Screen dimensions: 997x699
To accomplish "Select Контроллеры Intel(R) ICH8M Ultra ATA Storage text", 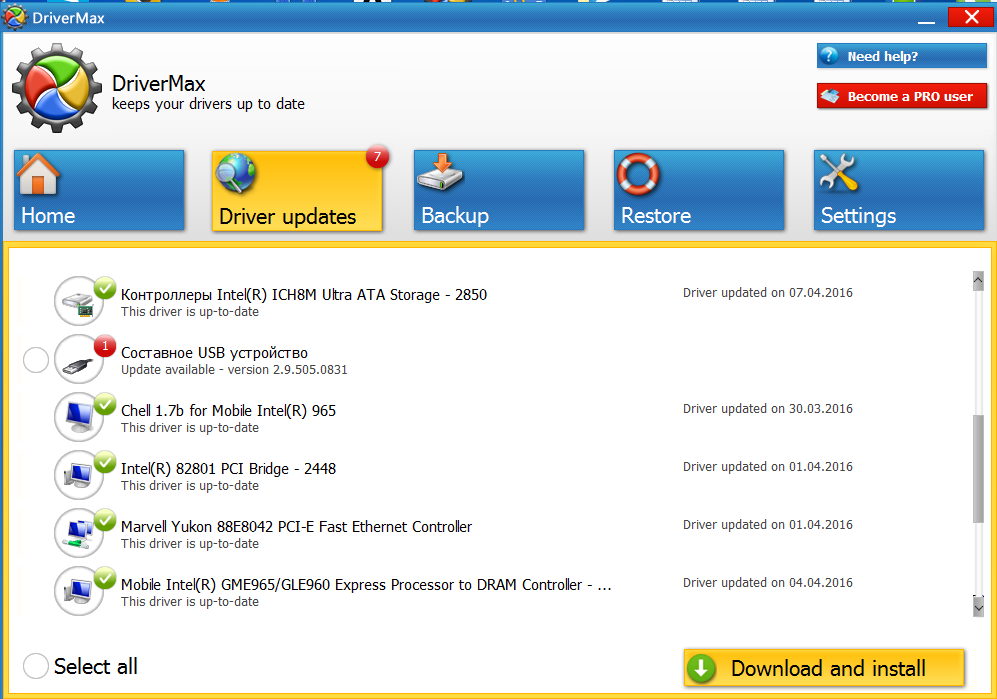I will click(304, 294).
